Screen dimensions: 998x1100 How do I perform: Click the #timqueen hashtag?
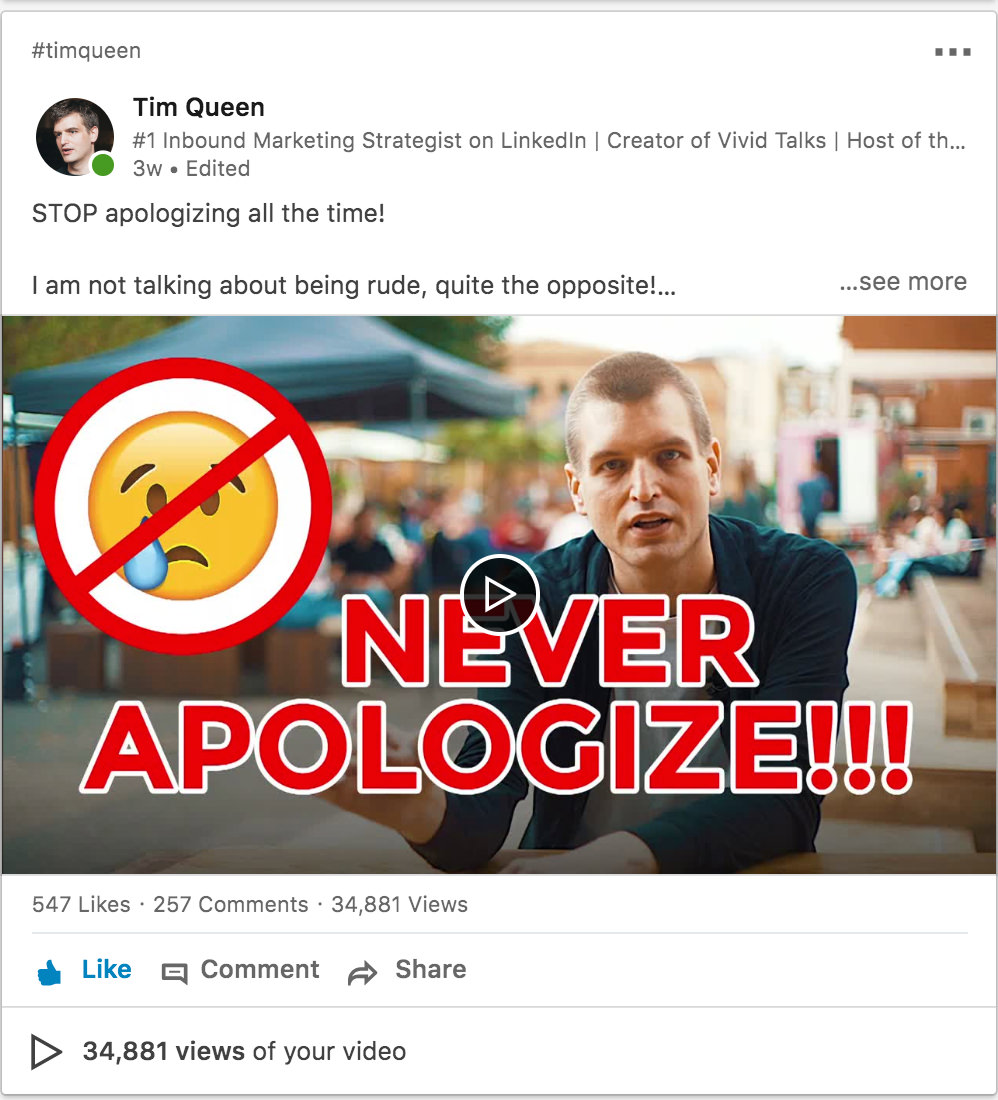point(86,51)
